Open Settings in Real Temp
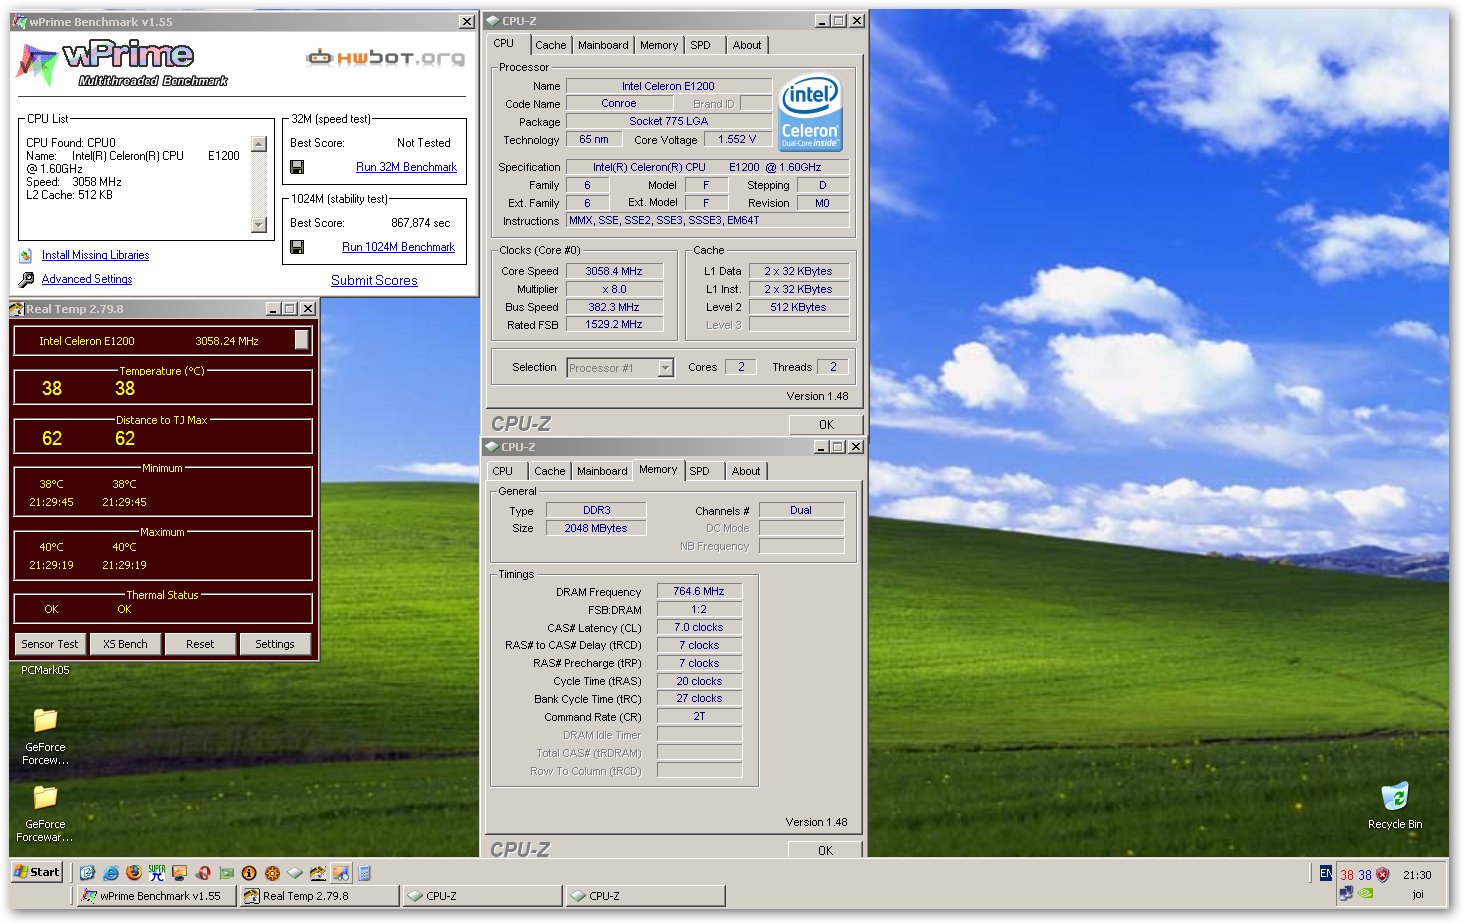The width and height of the screenshot is (1463, 923). coord(275,644)
